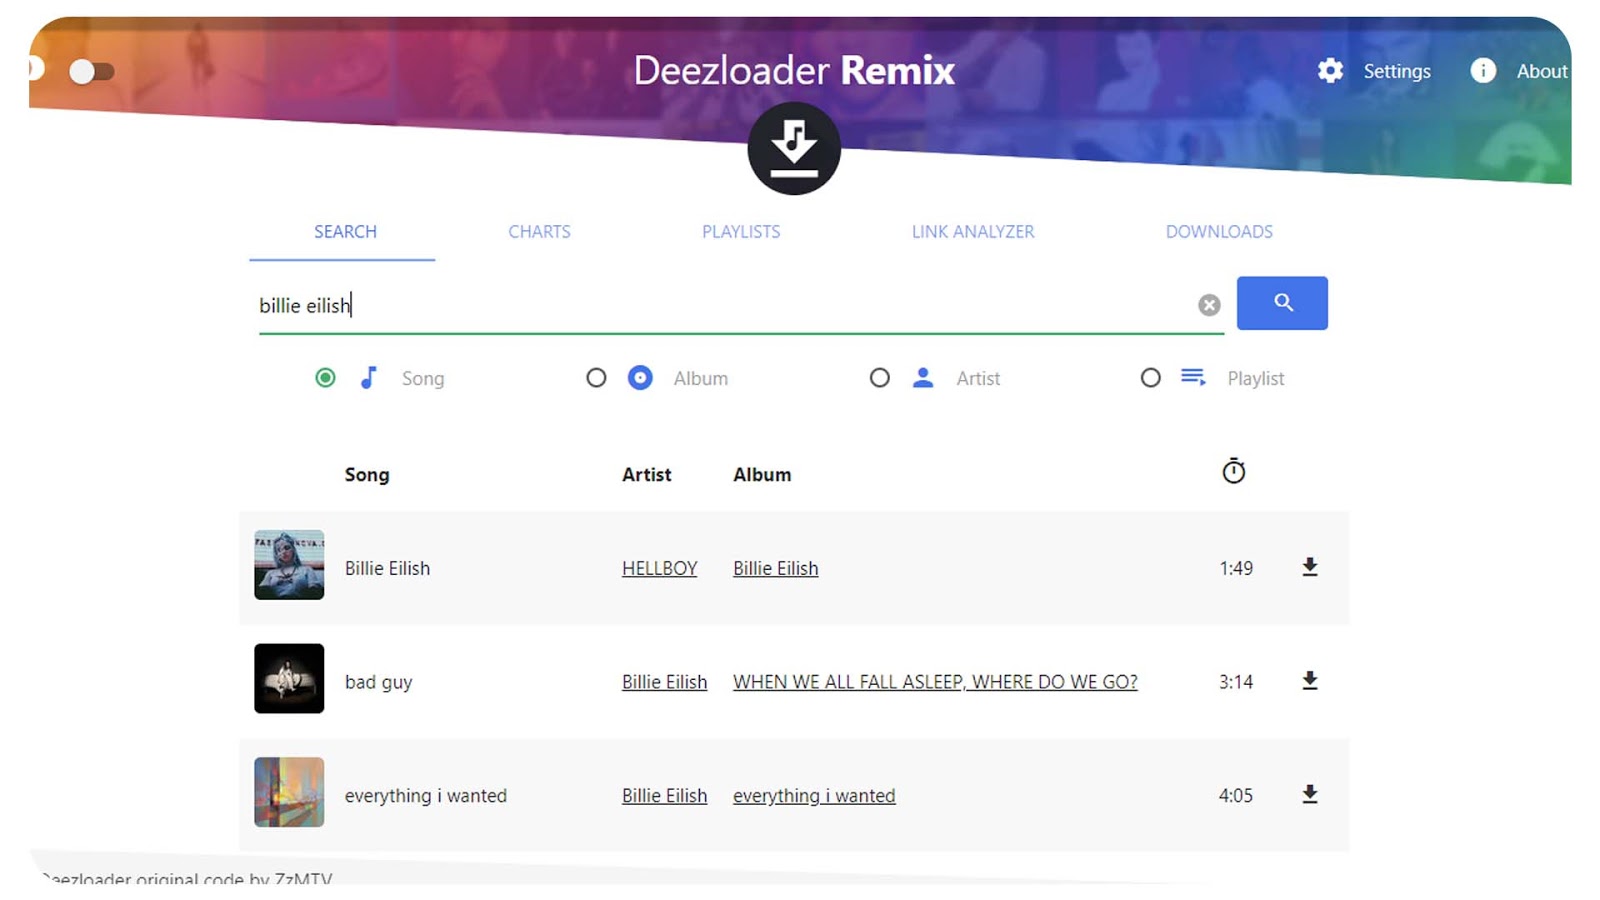Clear the search query with the x icon
Viewport: 1600px width, 900px height.
click(1209, 305)
